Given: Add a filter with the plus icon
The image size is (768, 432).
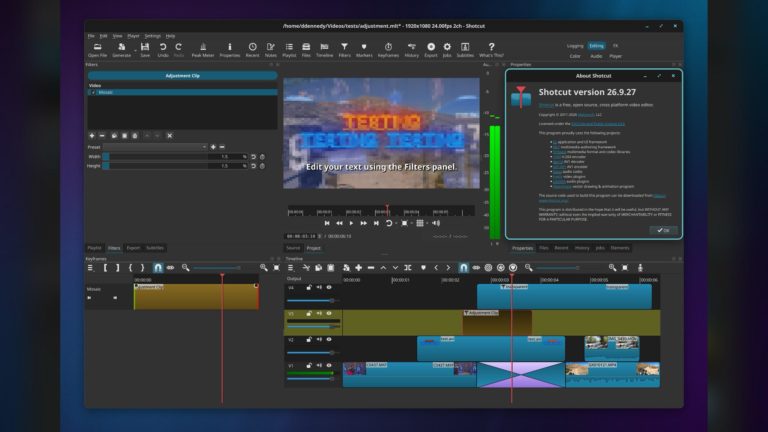Looking at the screenshot, I should [x=92, y=136].
